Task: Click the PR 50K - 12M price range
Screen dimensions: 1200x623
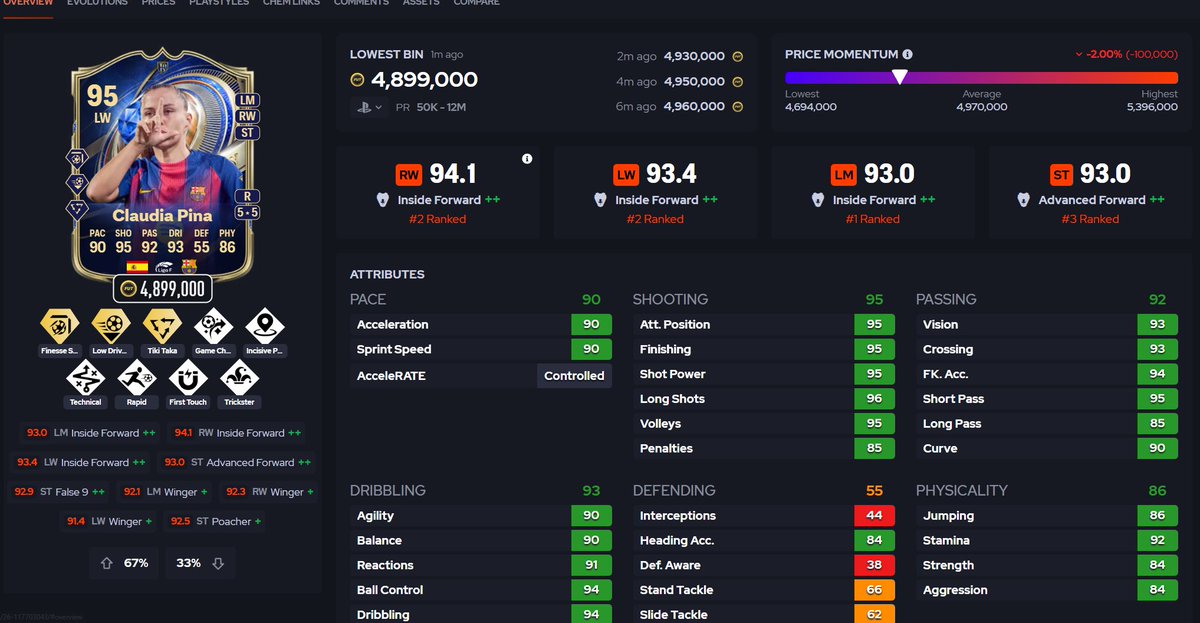Action: pyautogui.click(x=430, y=107)
